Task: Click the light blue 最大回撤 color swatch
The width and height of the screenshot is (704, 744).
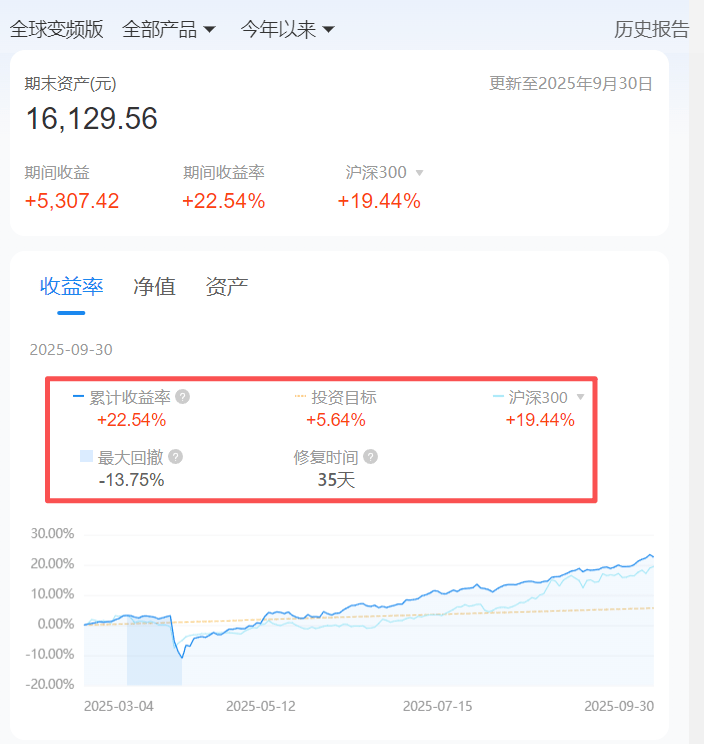Action: 86,457
